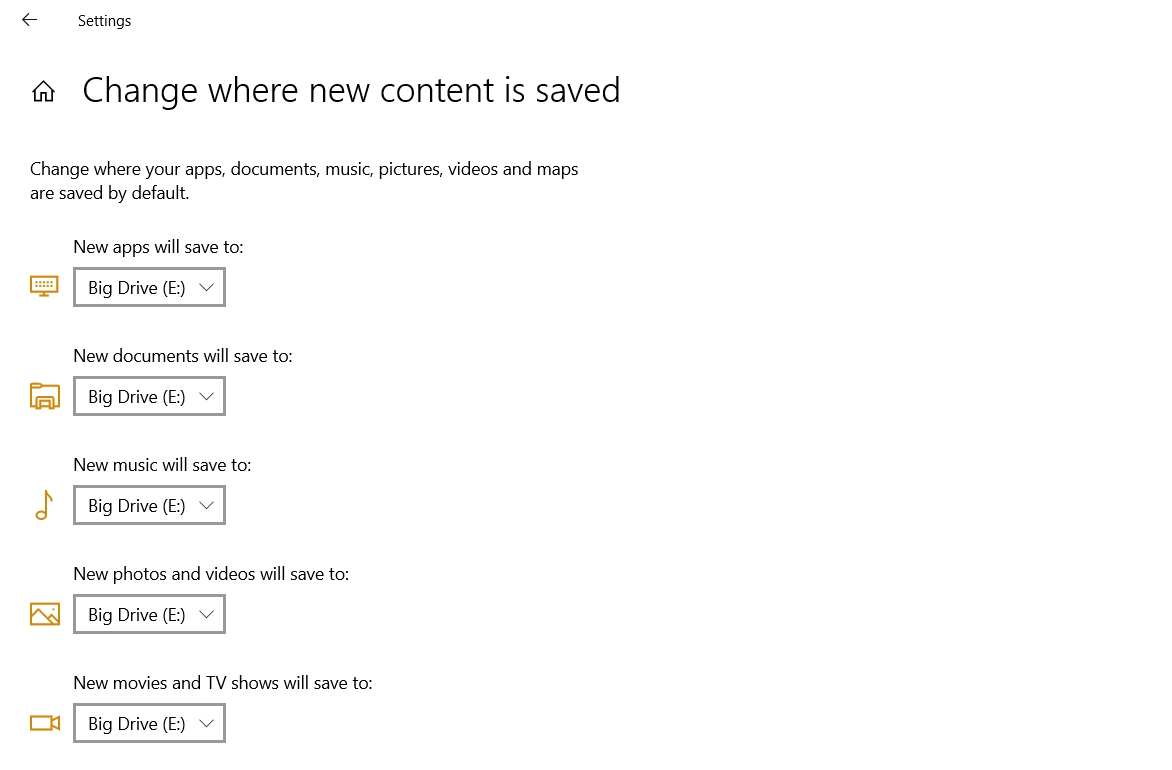Click the "Change where new content is saved" heading
This screenshot has width=1172, height=770.
click(351, 90)
